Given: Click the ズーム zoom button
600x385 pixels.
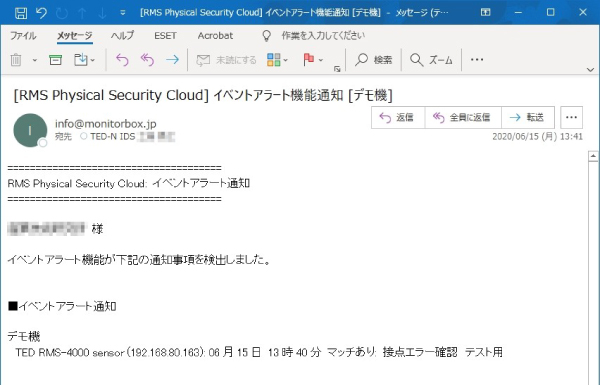Looking at the screenshot, I should click(431, 60).
